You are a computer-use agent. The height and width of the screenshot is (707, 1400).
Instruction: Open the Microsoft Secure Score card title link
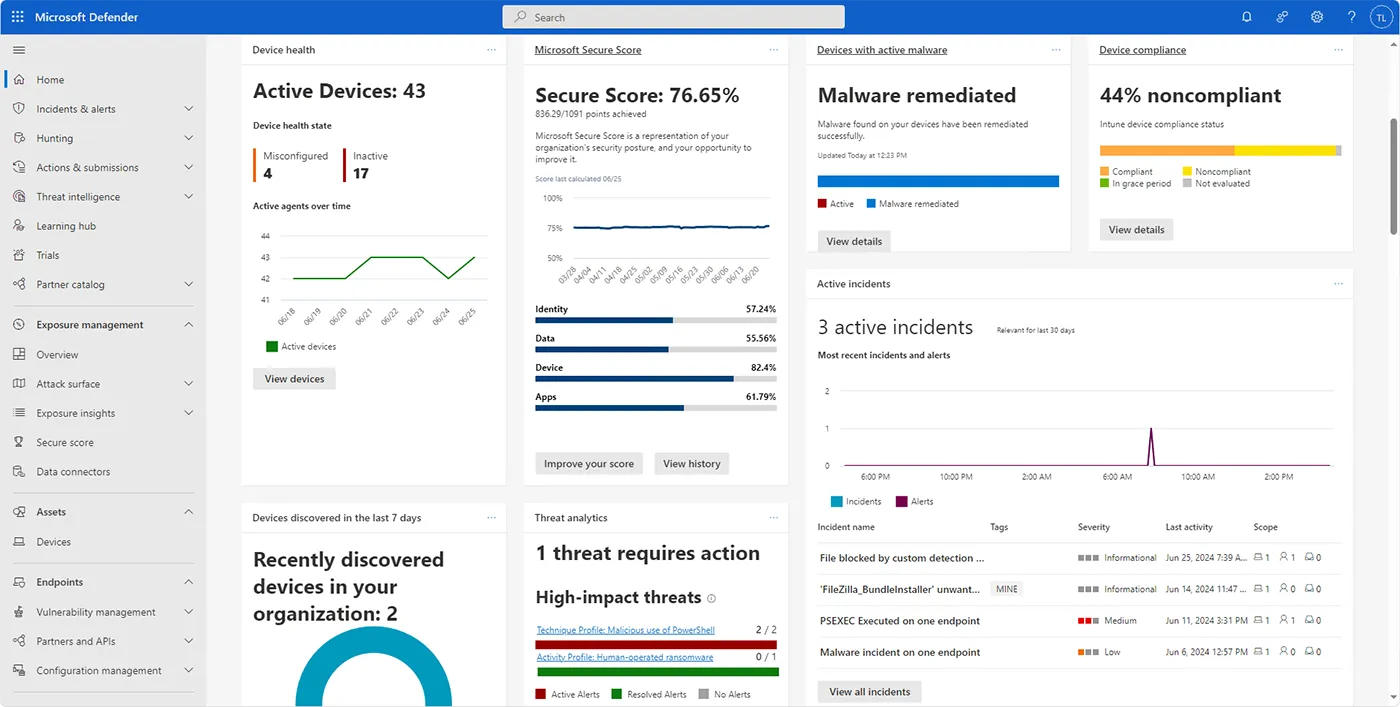pos(588,50)
